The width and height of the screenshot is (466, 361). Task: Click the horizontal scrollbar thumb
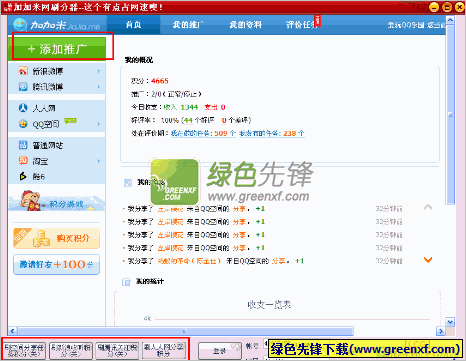[x=185, y=331]
